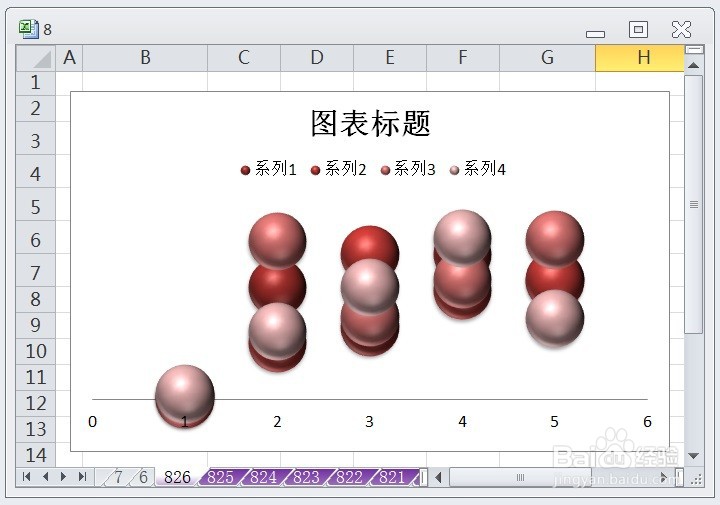Close the workbook window
Viewport: 720px width, 505px height.
point(681,30)
